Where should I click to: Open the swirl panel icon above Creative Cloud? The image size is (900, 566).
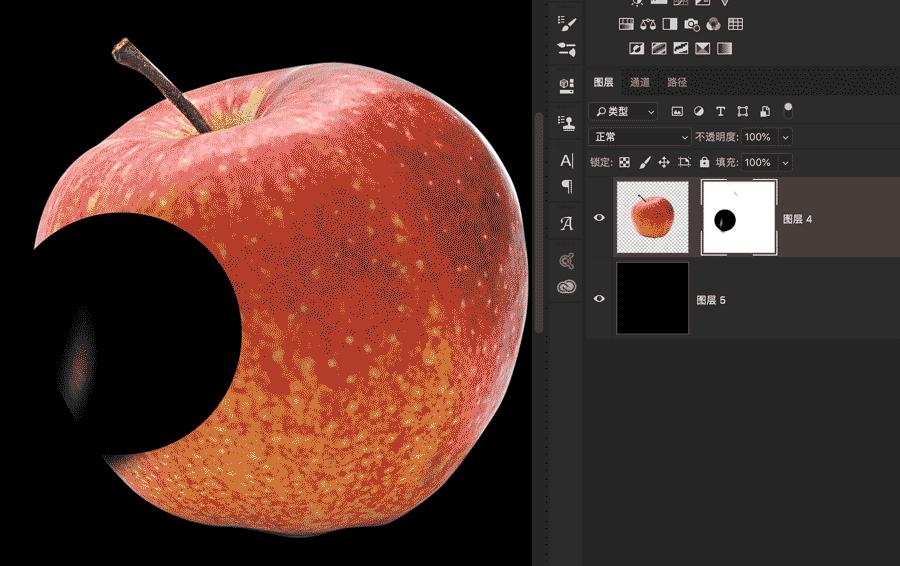pos(567,261)
